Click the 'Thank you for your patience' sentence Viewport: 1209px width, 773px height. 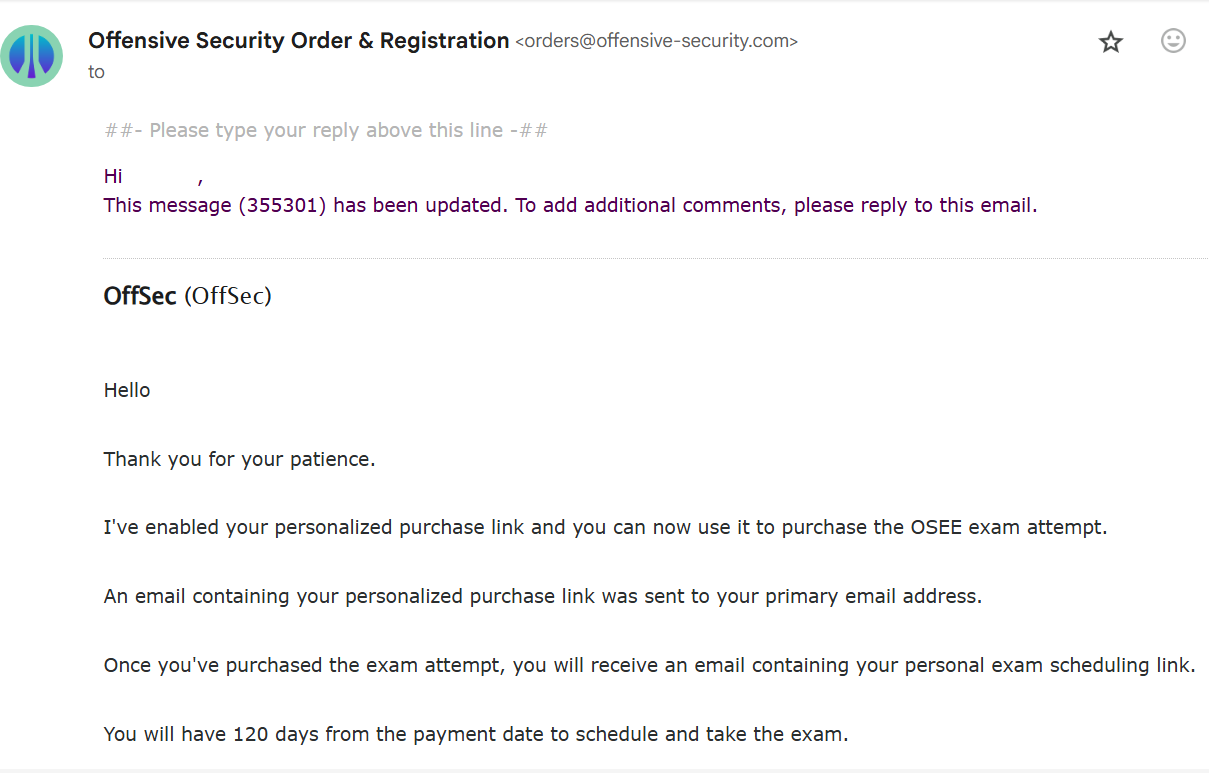[x=240, y=461]
